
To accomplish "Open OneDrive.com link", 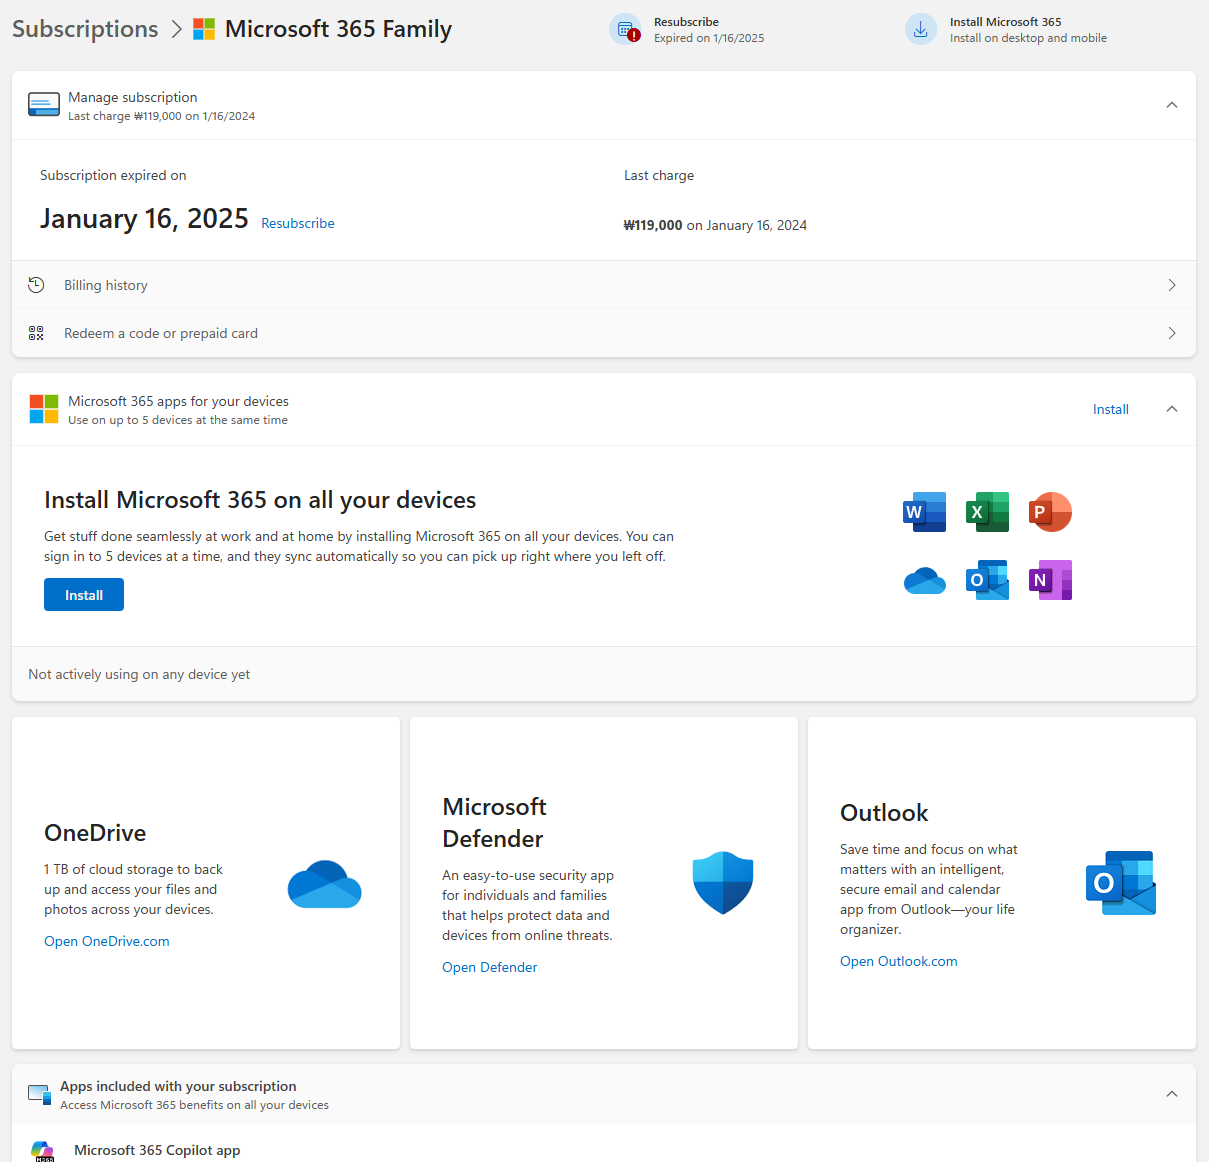I will point(107,941).
